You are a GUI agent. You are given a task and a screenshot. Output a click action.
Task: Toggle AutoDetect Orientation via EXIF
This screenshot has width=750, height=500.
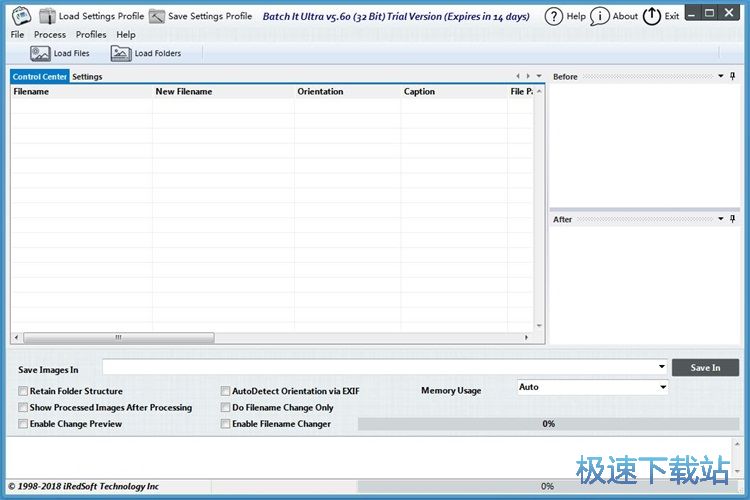(x=225, y=391)
